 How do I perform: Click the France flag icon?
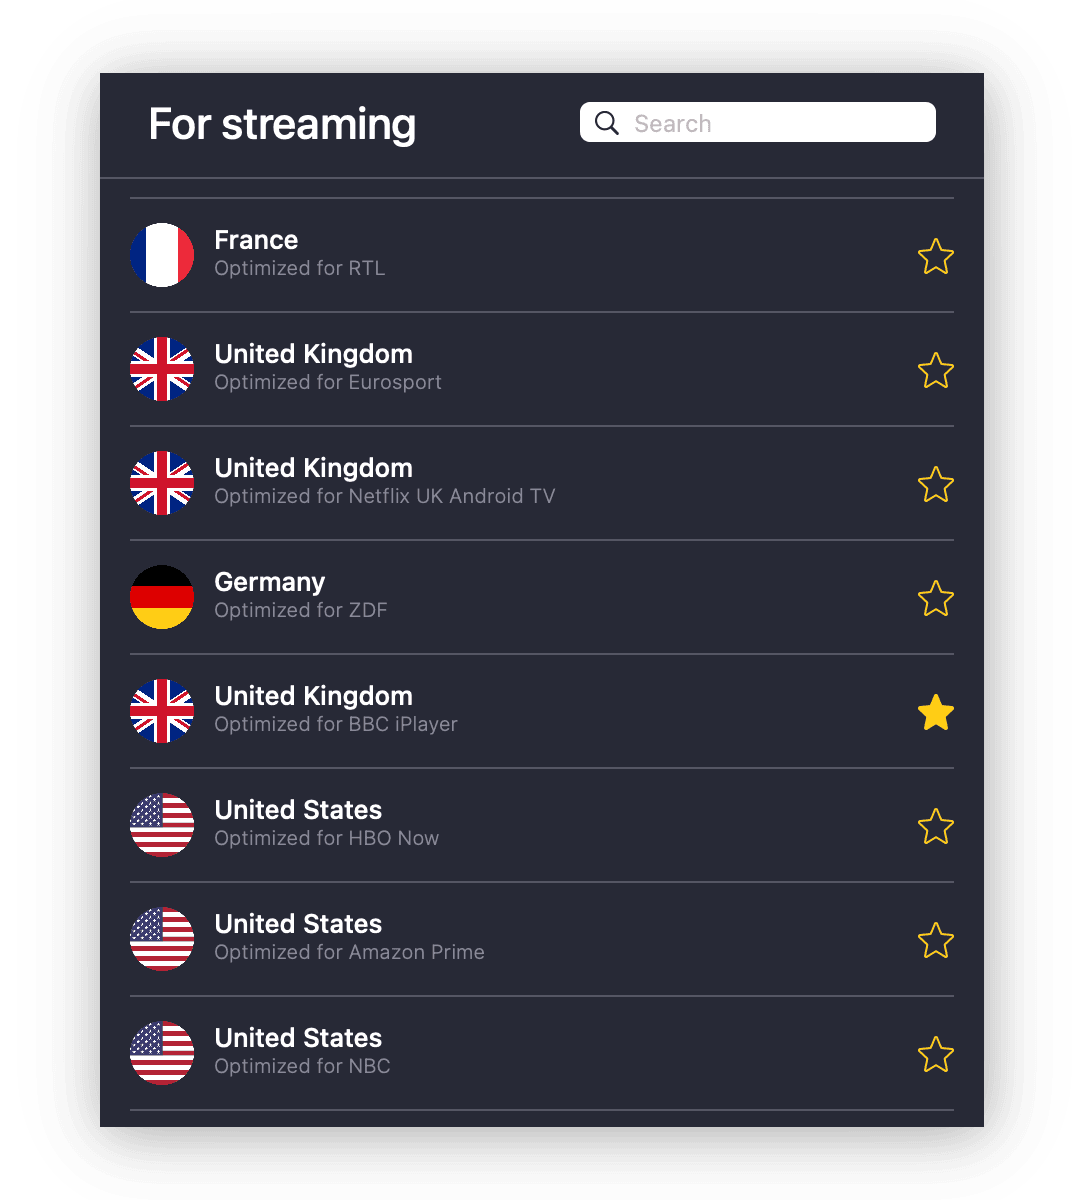click(x=162, y=255)
